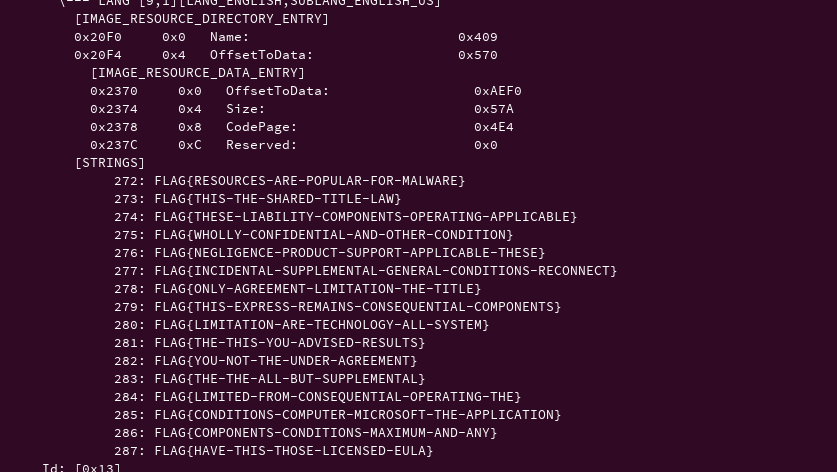Click string 279 FLAG{THIS-EXPRESS-REMAINS-CONSEQUENTIAL-COMPONENTS}
Screen dimensions: 837x472
357,307
